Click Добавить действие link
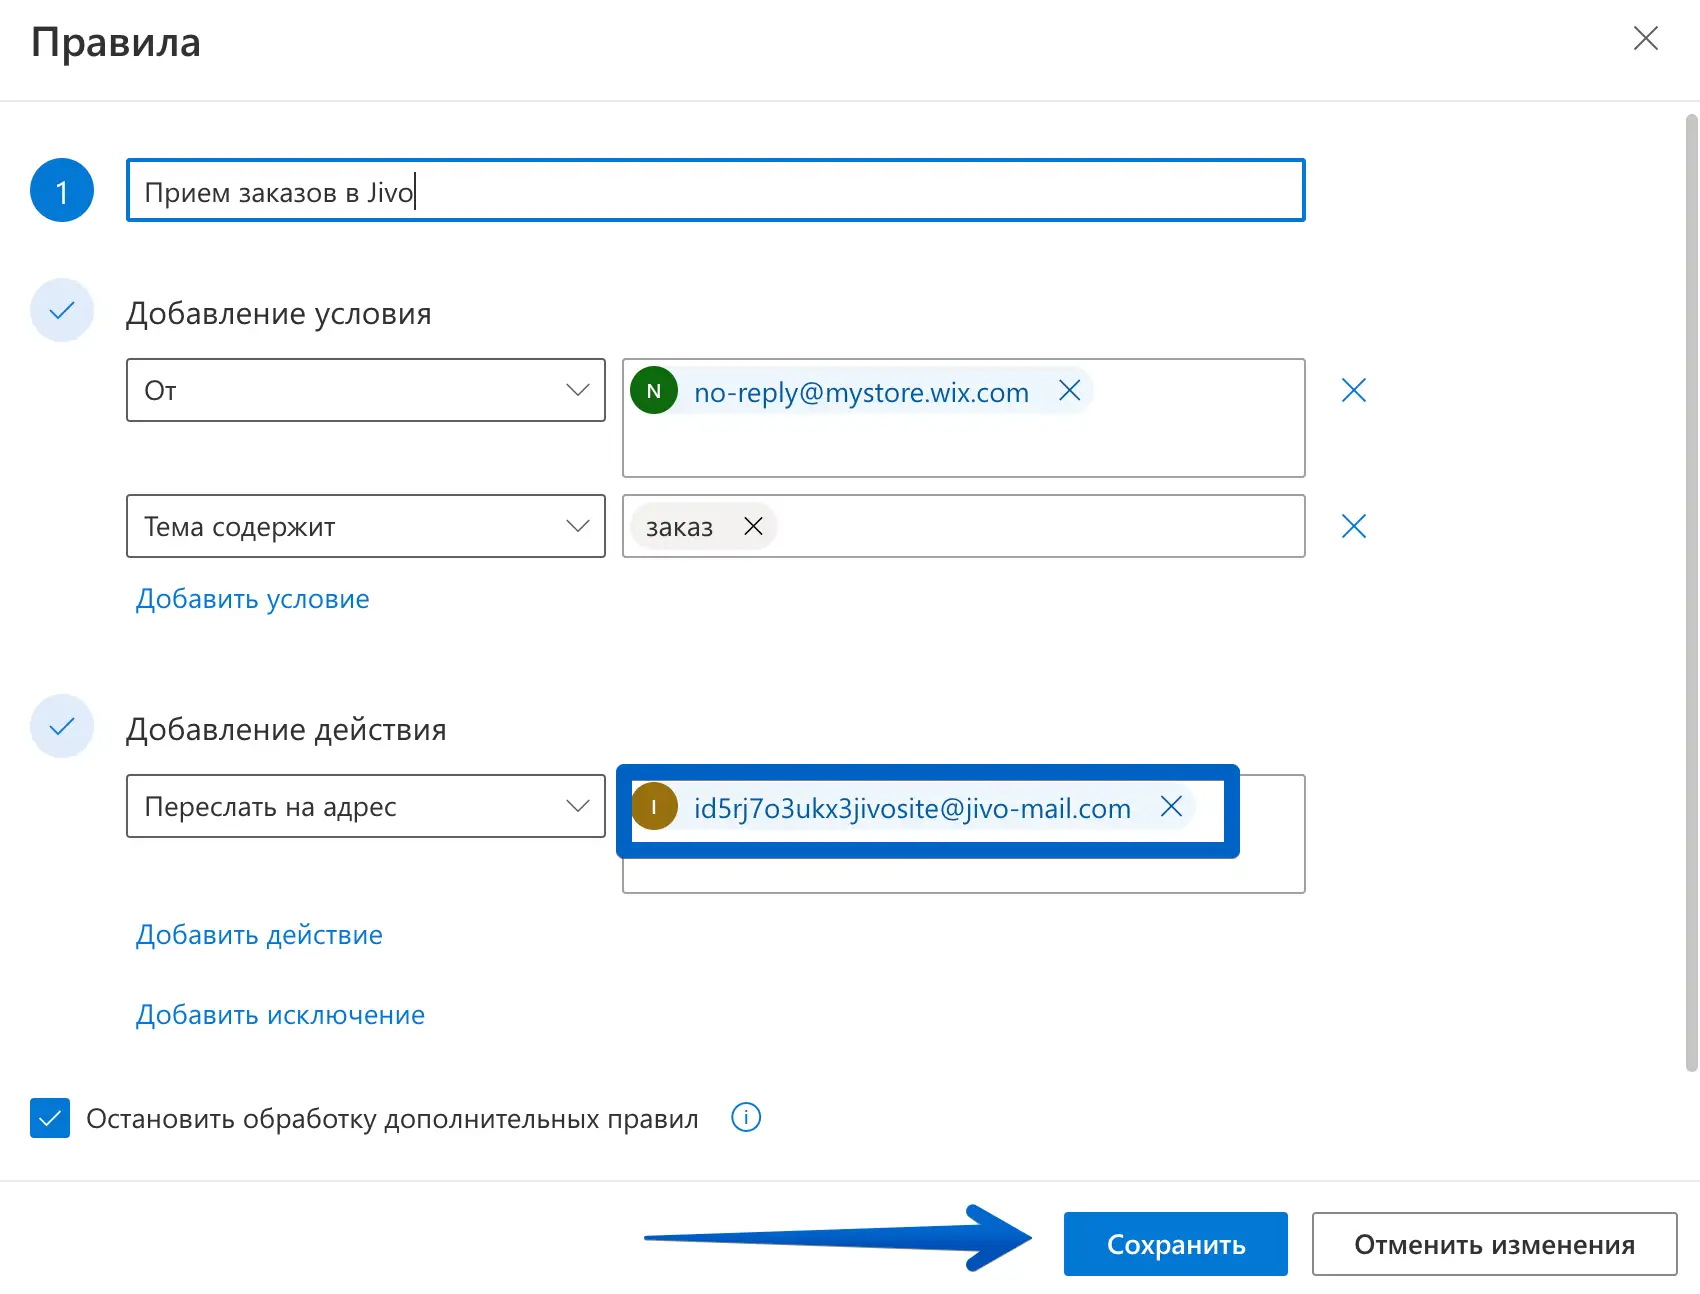Screen dimensions: 1700x1294 point(259,935)
